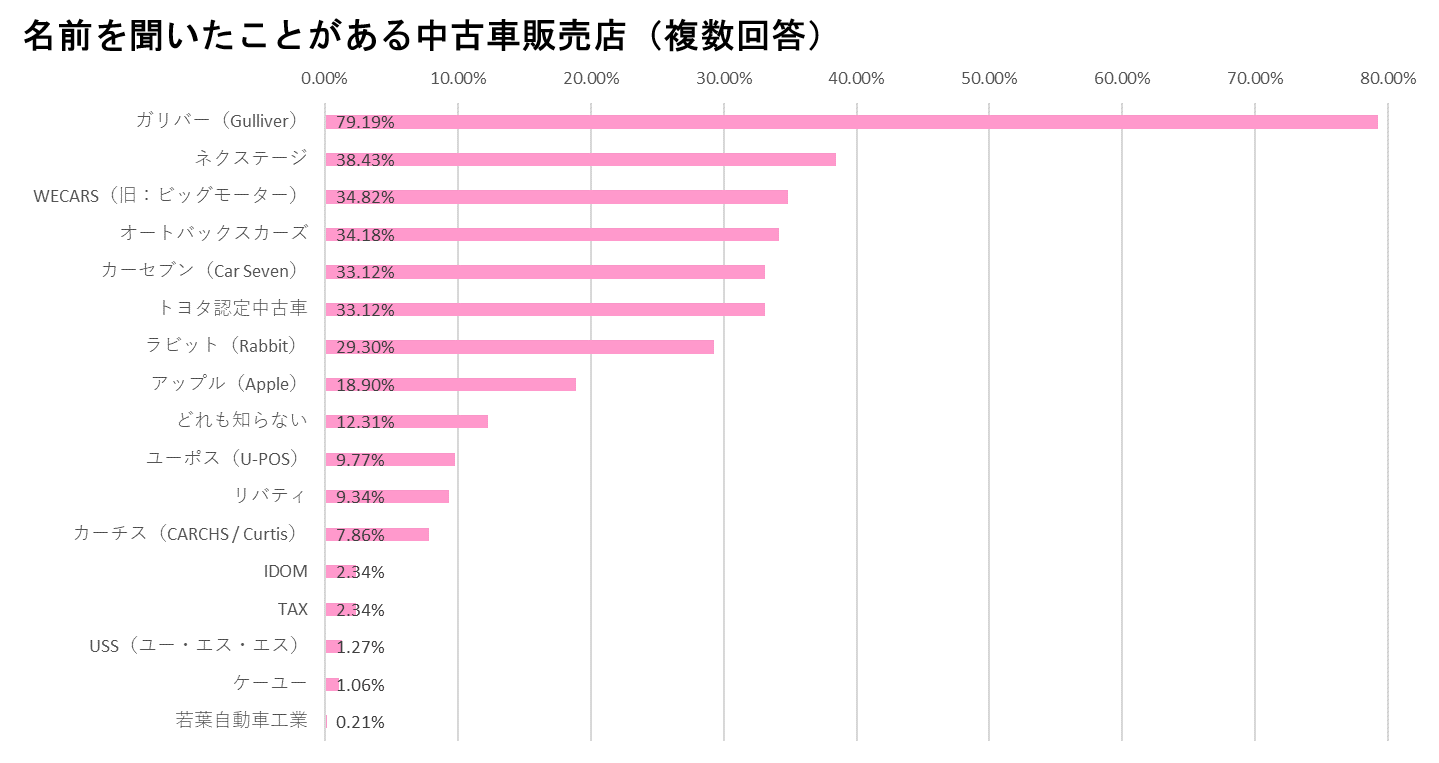Screen dimensions: 1439x763
Task: Select the TAX category label
Action: [293, 609]
